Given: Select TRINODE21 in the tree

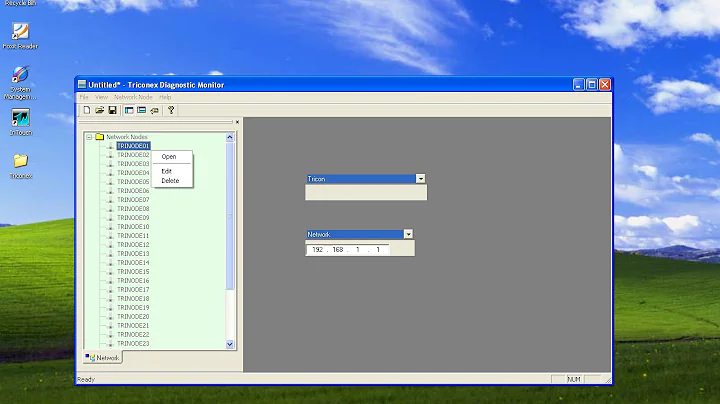Looking at the screenshot, I should [133, 325].
